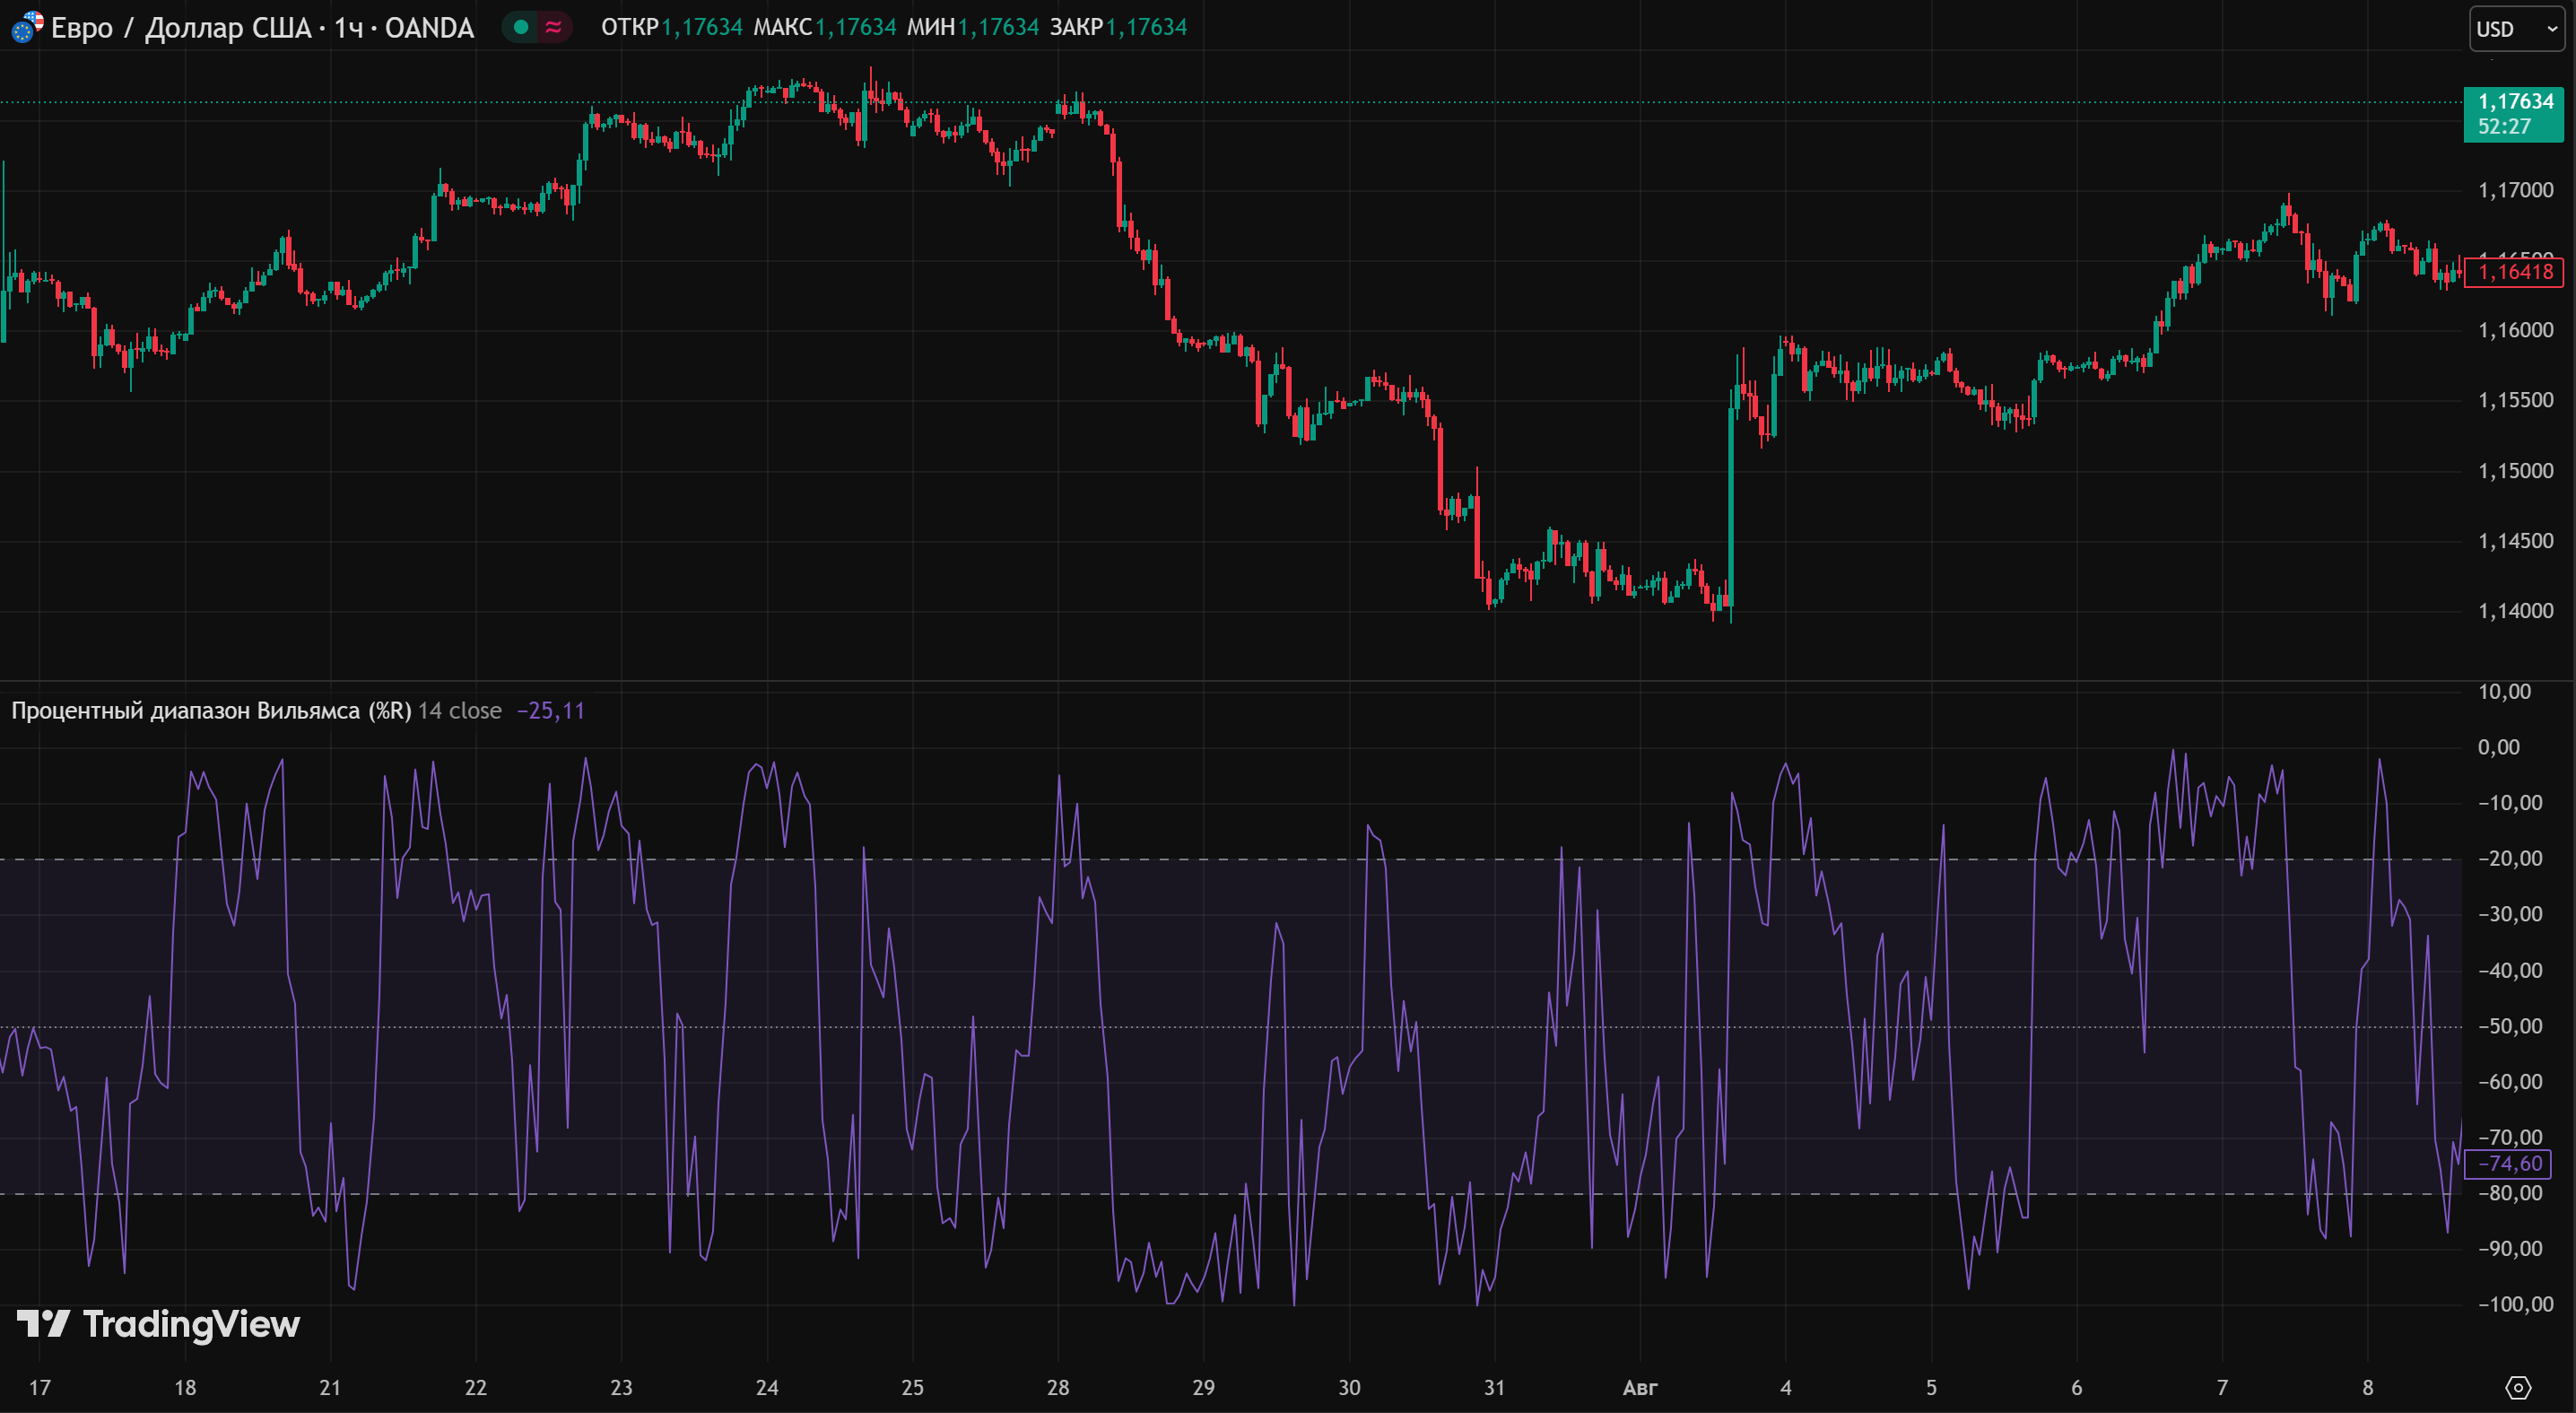Click the −25,11 indicator value in legend
Image resolution: width=2576 pixels, height=1413 pixels.
click(x=550, y=711)
